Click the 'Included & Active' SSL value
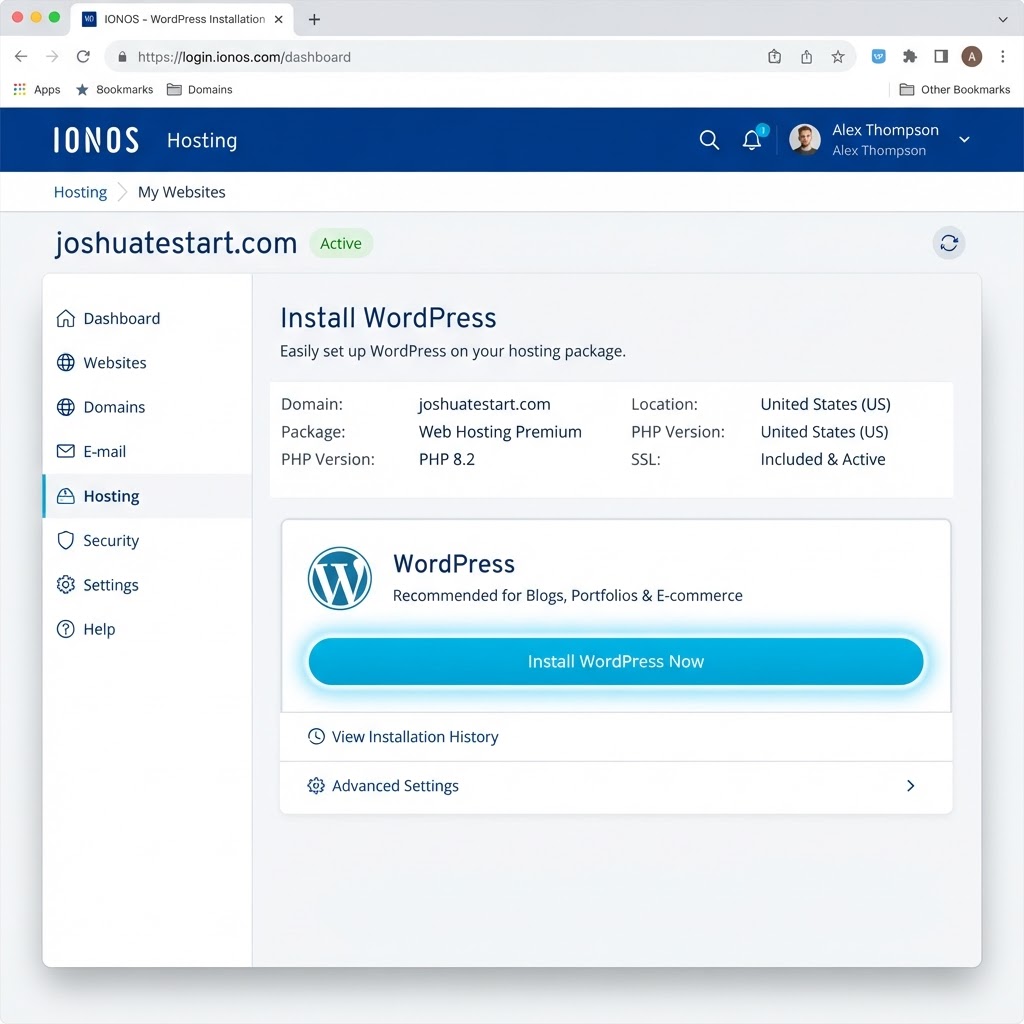 coord(823,459)
